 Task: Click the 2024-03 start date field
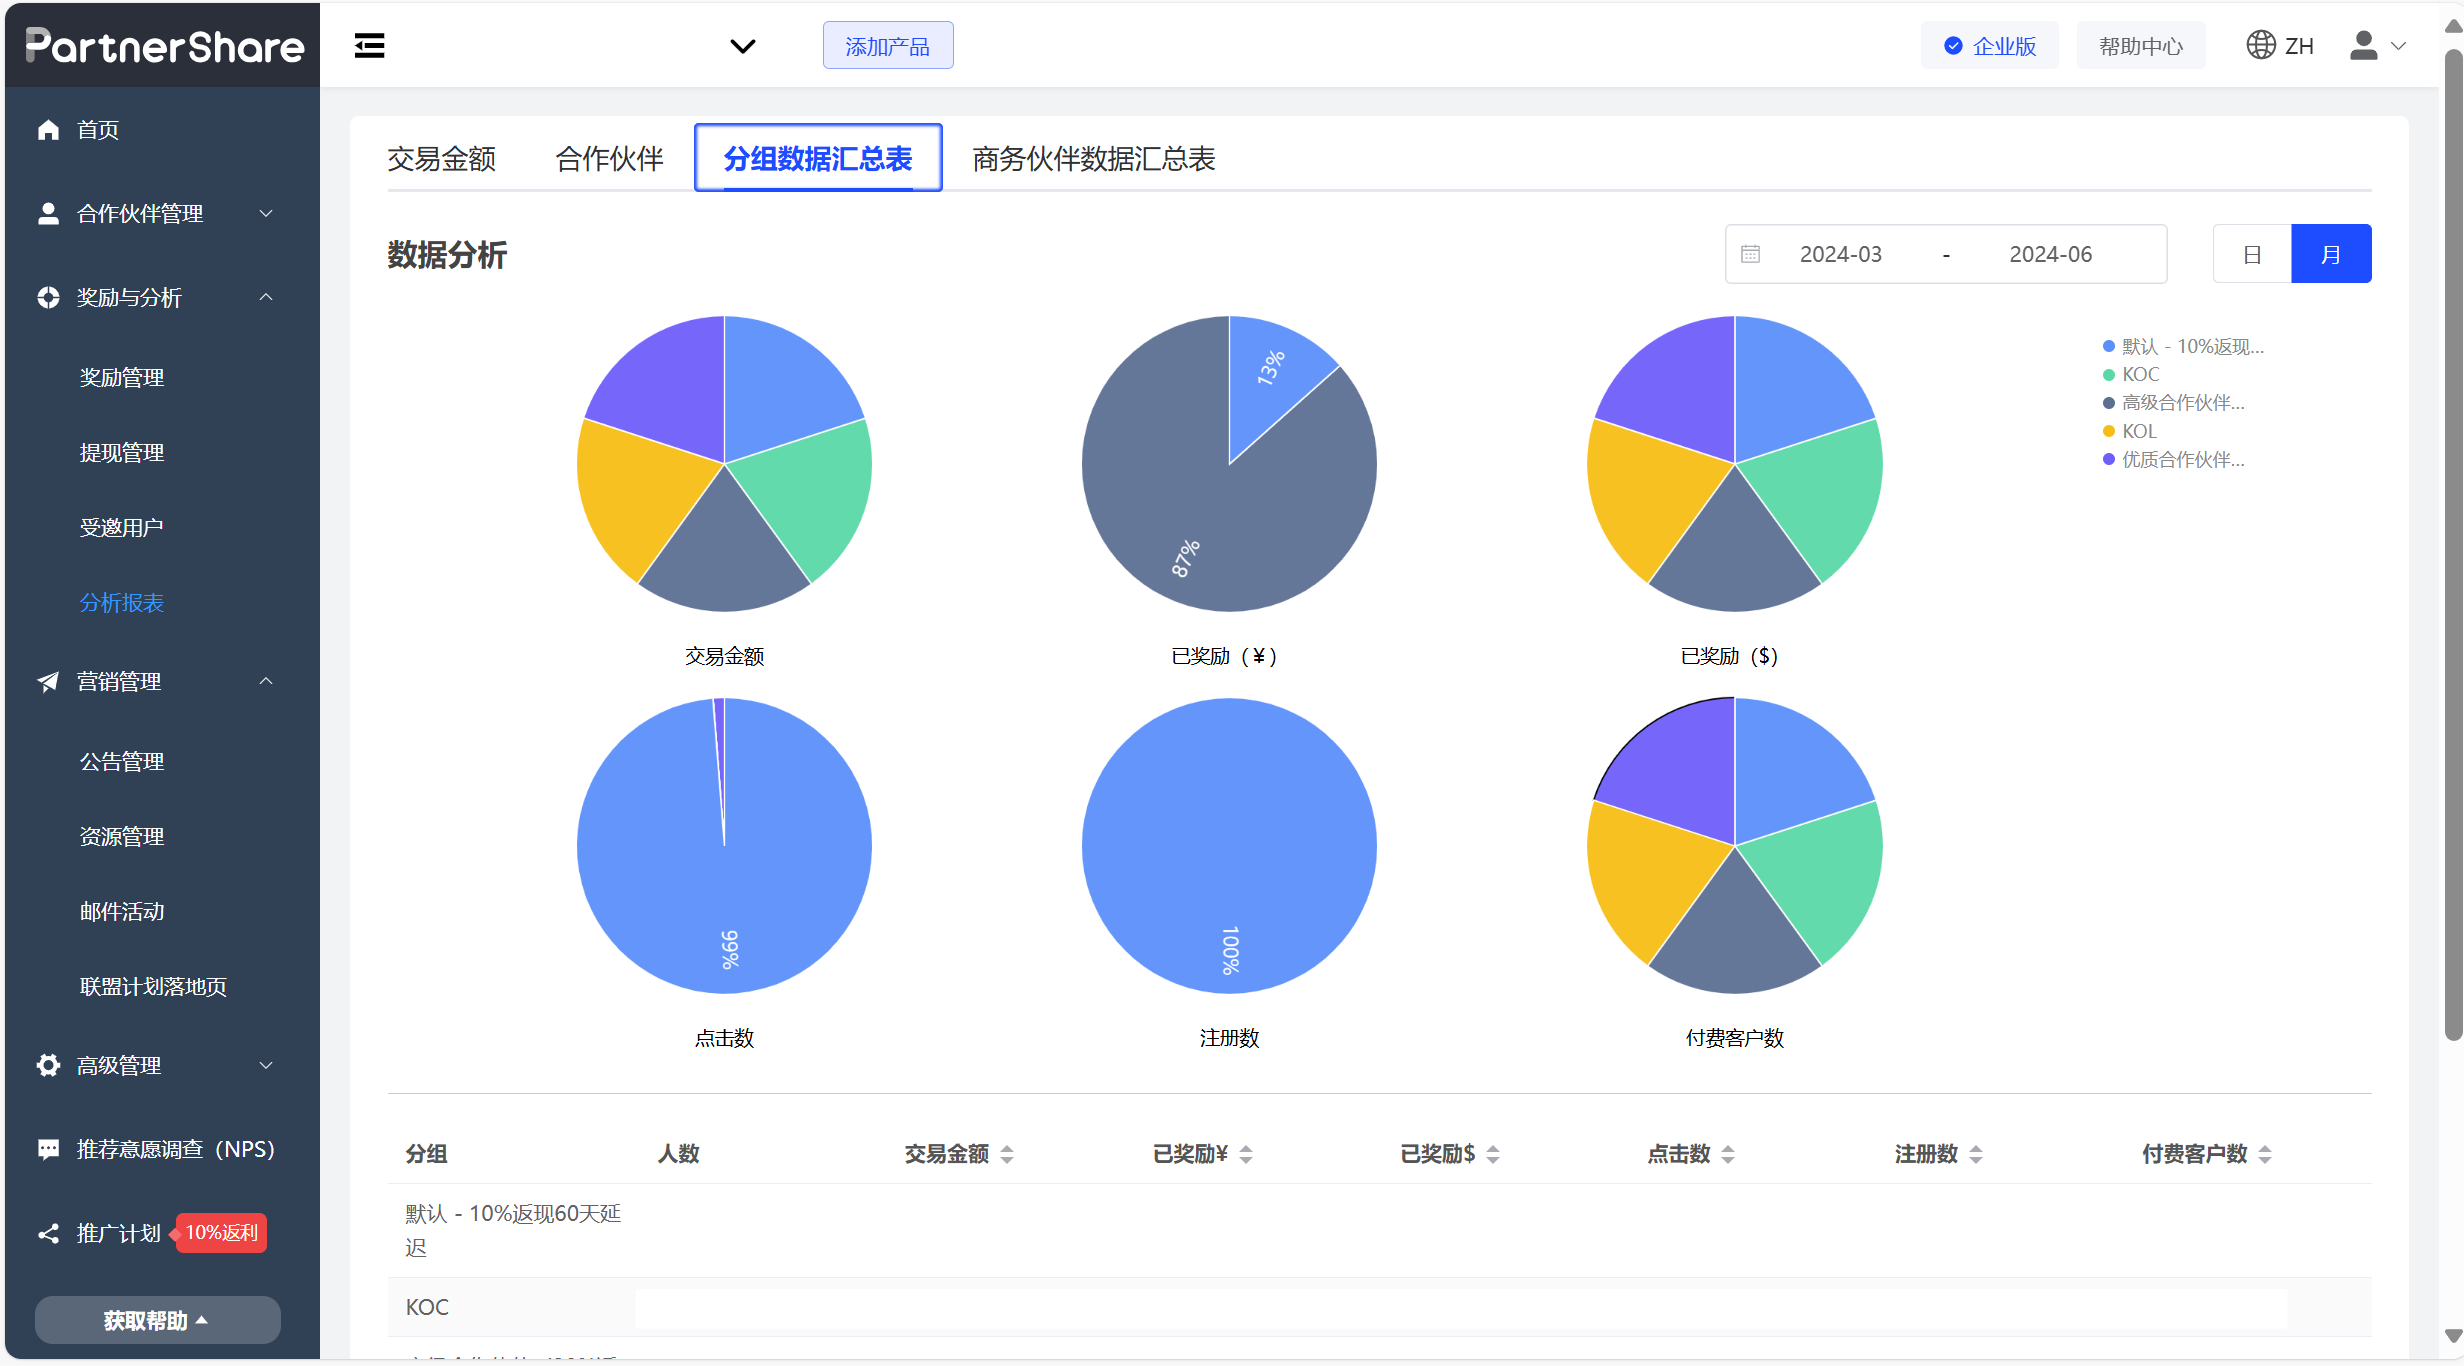(x=1840, y=254)
